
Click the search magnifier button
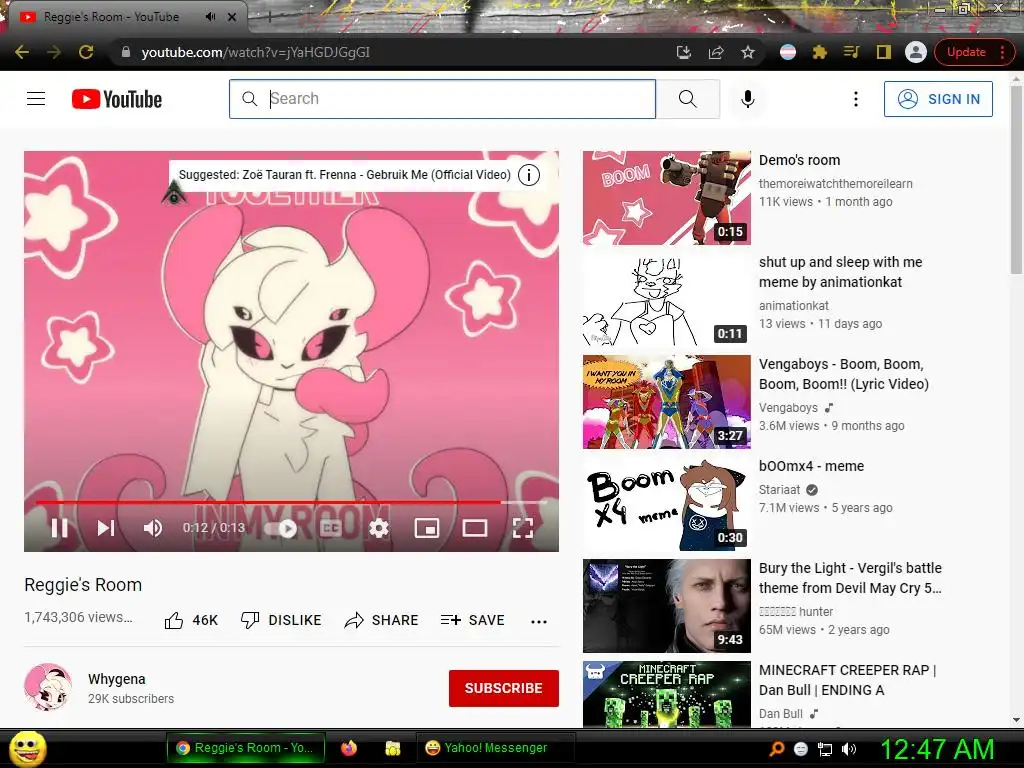[x=688, y=99]
